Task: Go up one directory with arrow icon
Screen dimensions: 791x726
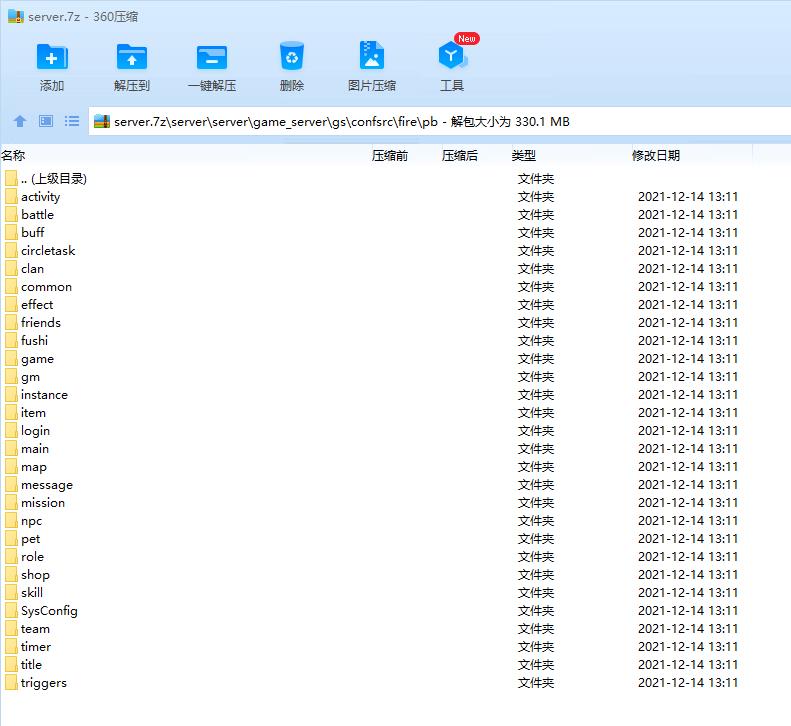Action: (x=19, y=121)
